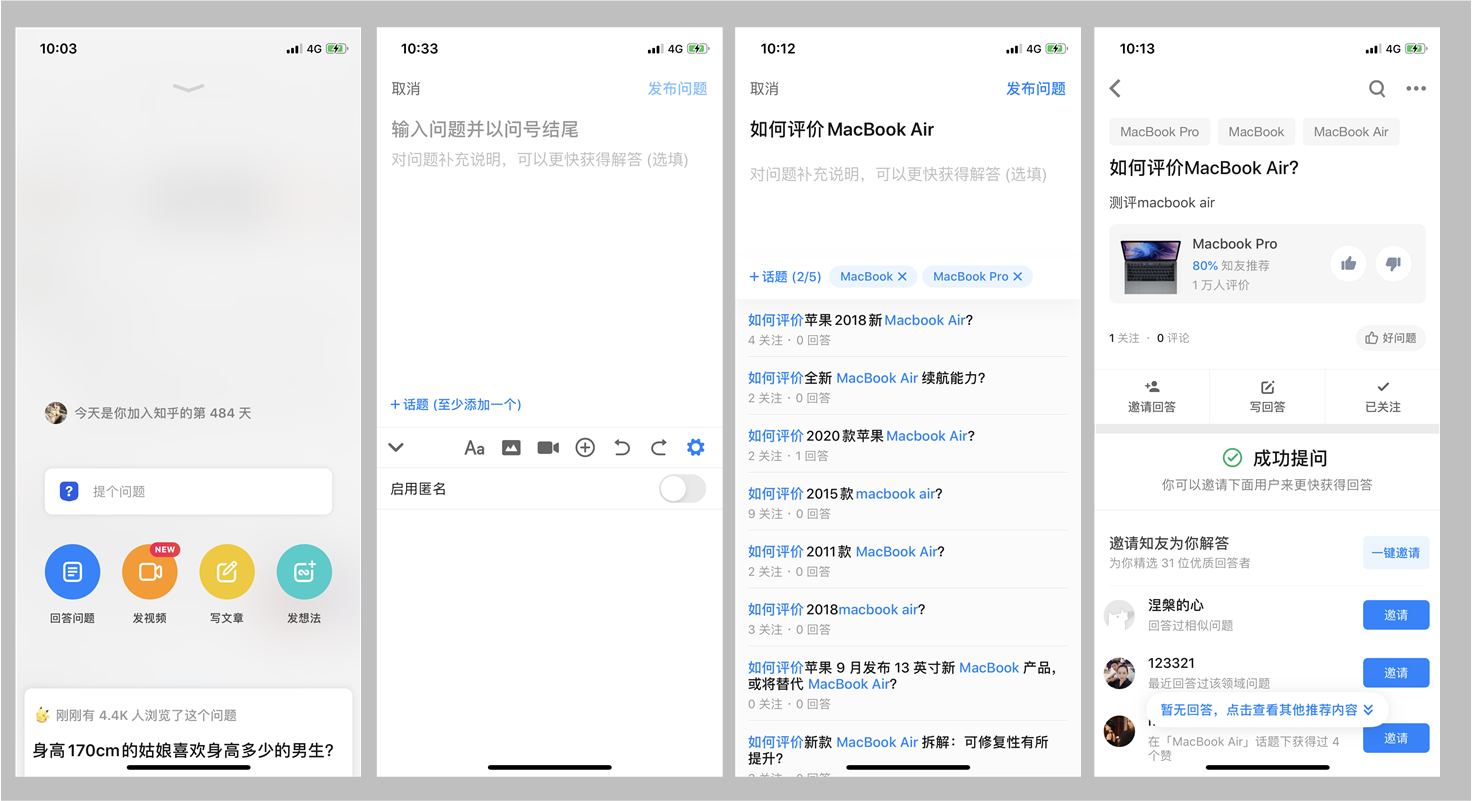Screen dimensions: 1472x801
Task: Select the MacBook topic tag
Action: click(x=1256, y=132)
